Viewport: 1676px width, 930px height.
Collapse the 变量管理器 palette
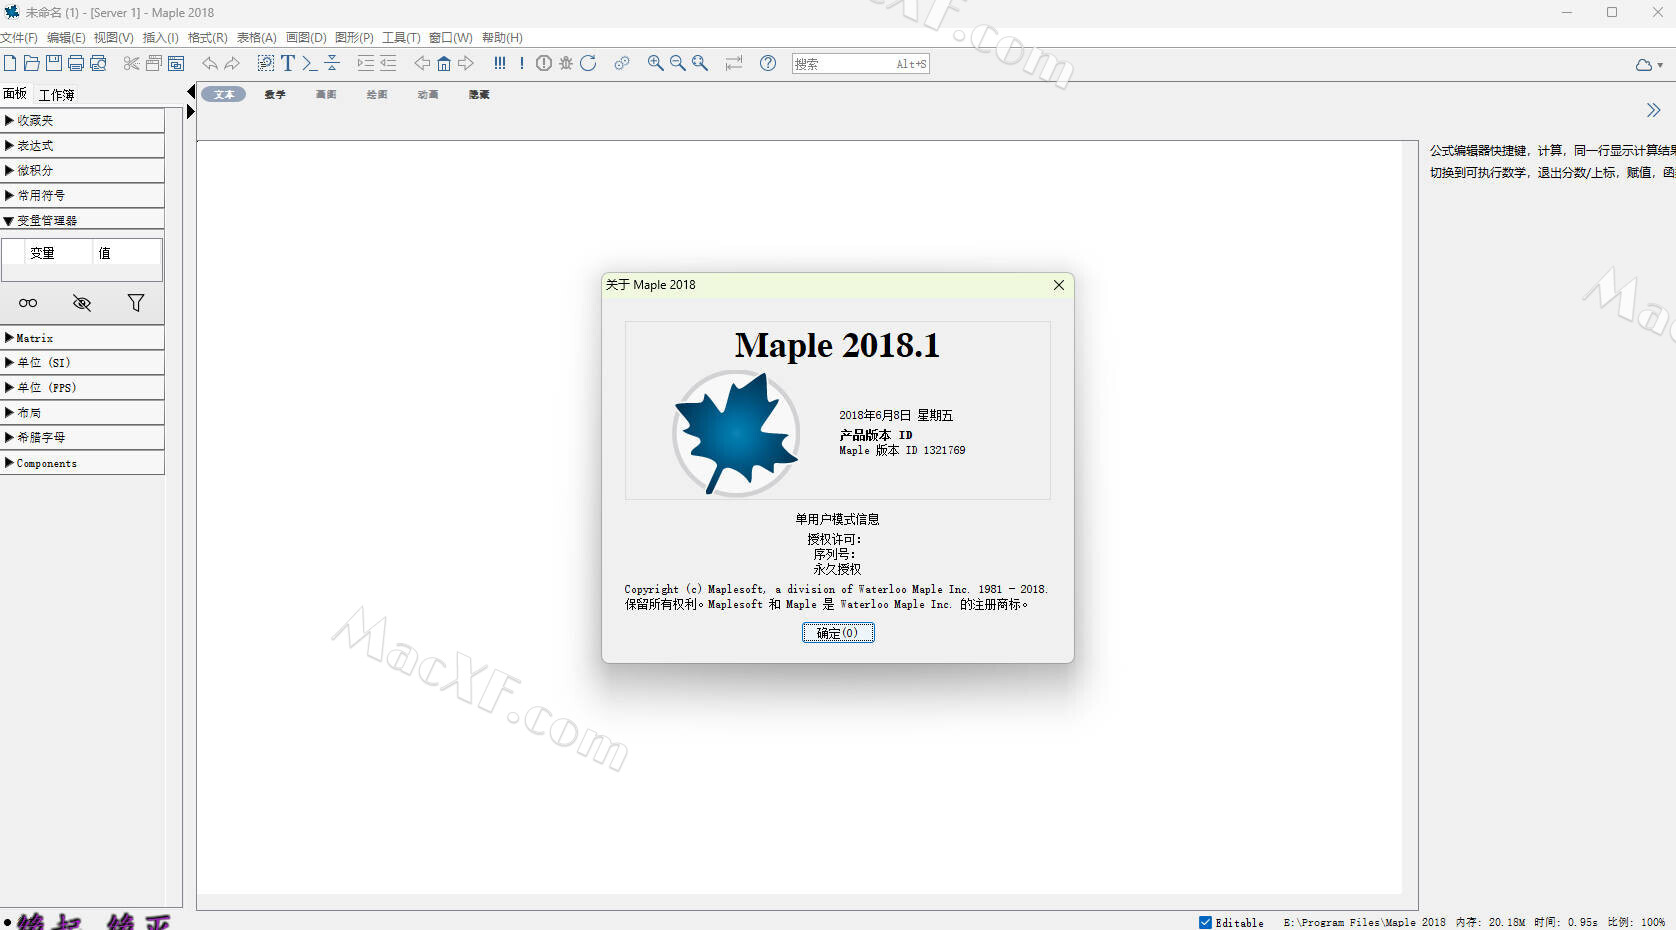point(46,221)
